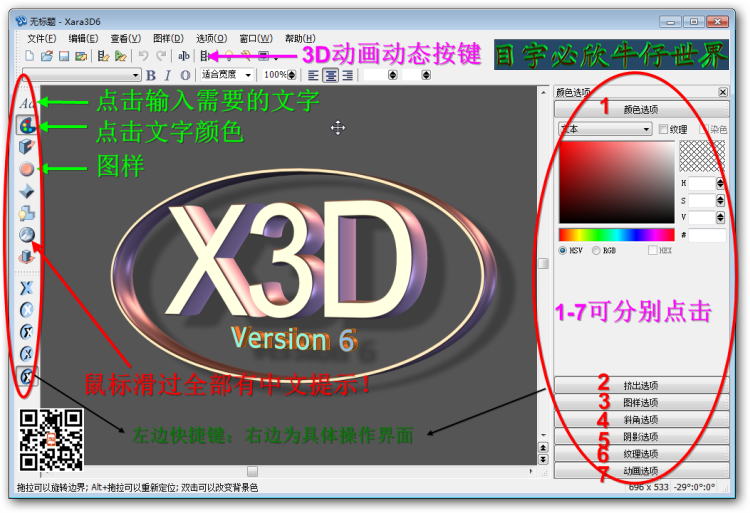This screenshot has height=513, width=750.
Task: Open the 文件(F) menu
Action: pos(41,38)
